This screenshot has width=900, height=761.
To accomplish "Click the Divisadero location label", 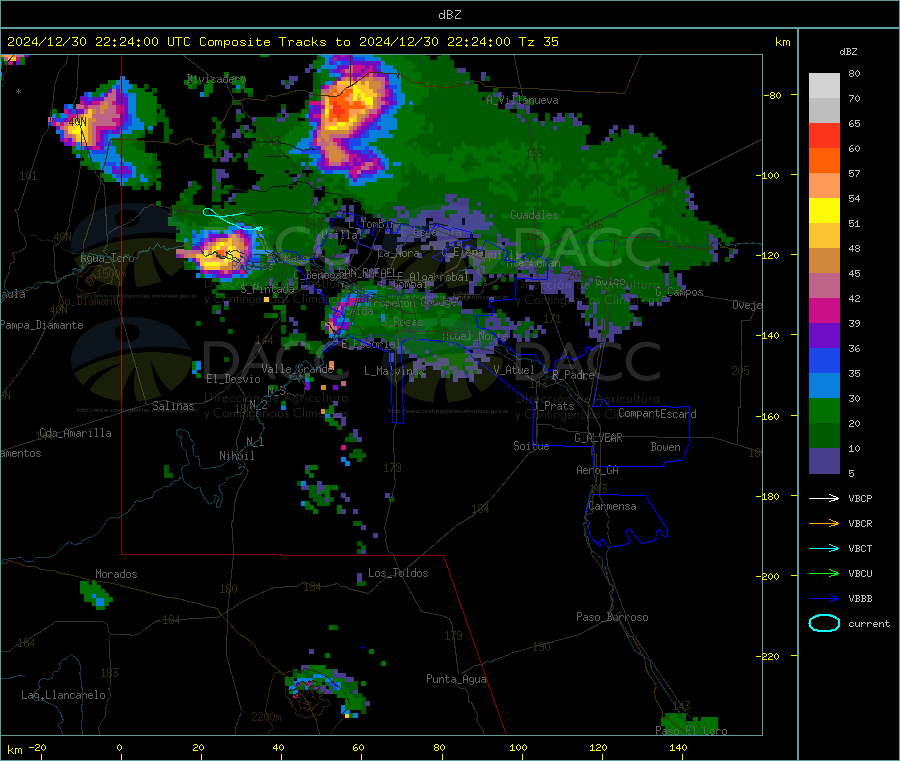I will tap(216, 79).
